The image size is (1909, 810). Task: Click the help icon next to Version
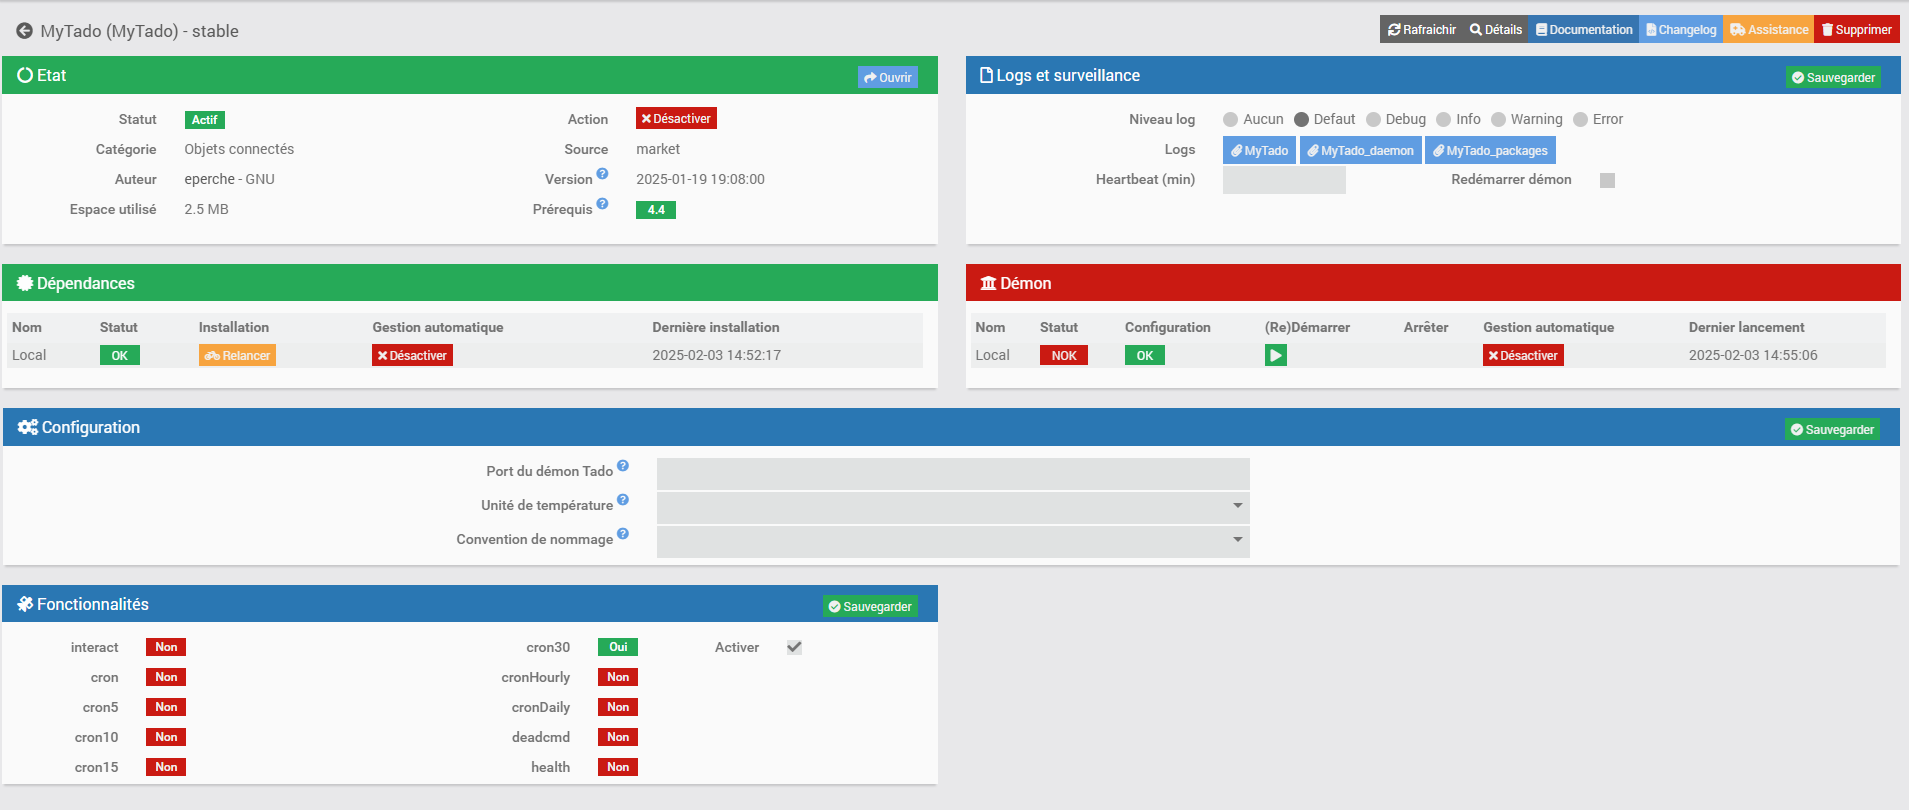click(x=602, y=174)
